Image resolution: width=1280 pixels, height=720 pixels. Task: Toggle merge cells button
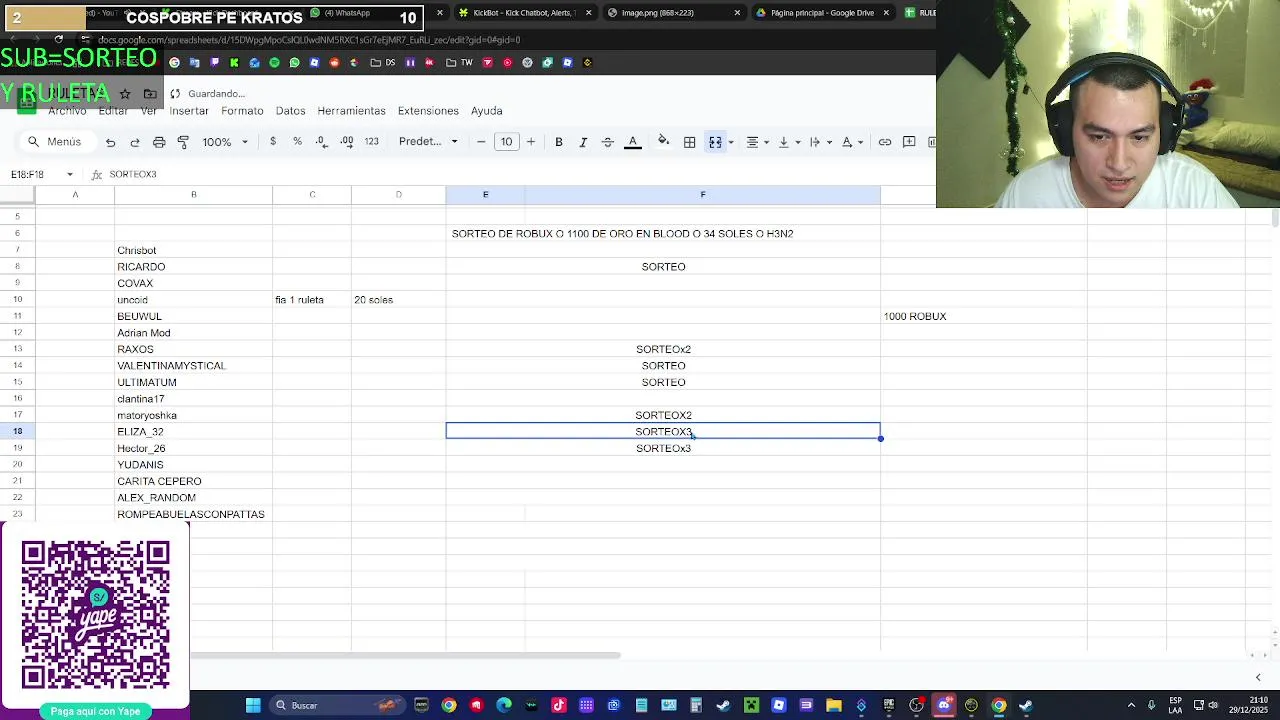pyautogui.click(x=715, y=142)
